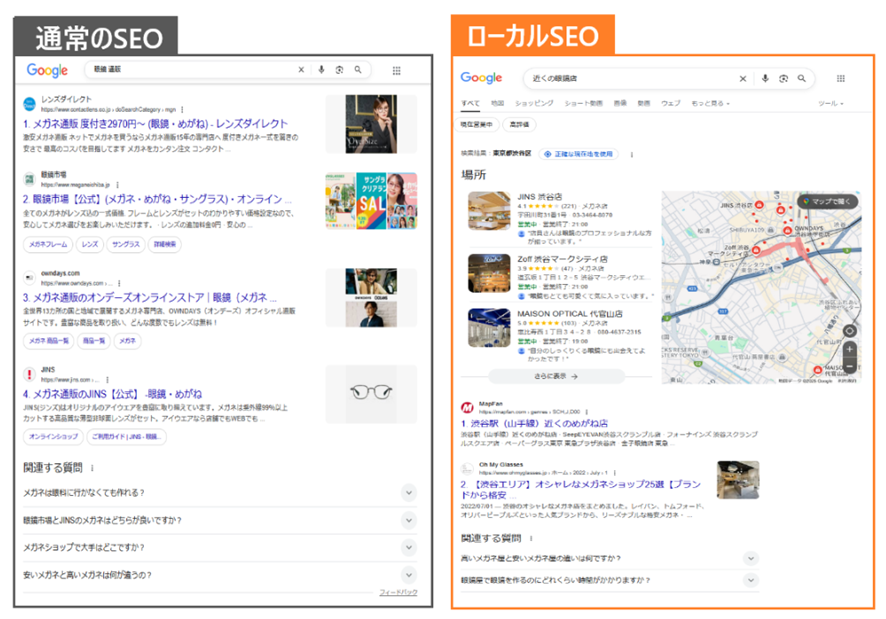The height and width of the screenshot is (619, 886).
Task: Enable the 現在営業中 filter chip
Action: 478,123
